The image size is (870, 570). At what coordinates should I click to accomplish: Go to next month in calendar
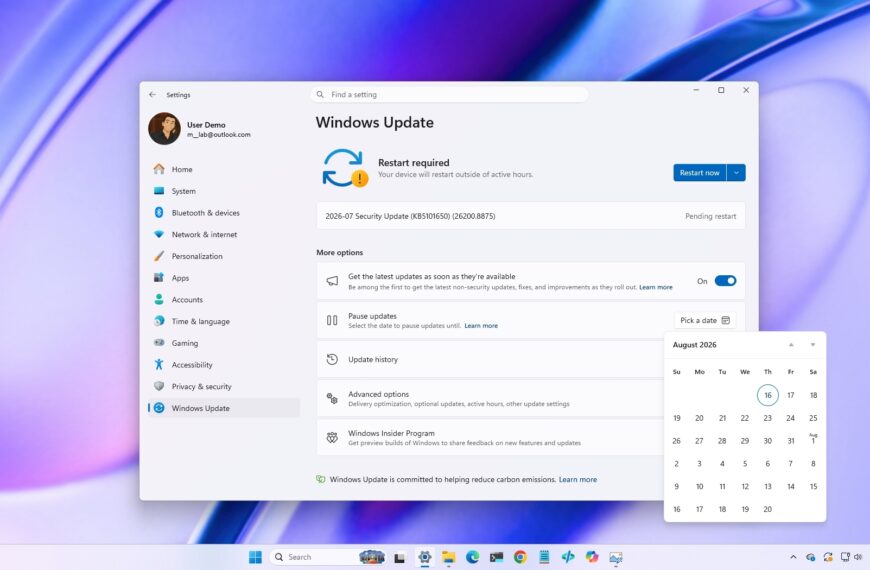point(813,345)
